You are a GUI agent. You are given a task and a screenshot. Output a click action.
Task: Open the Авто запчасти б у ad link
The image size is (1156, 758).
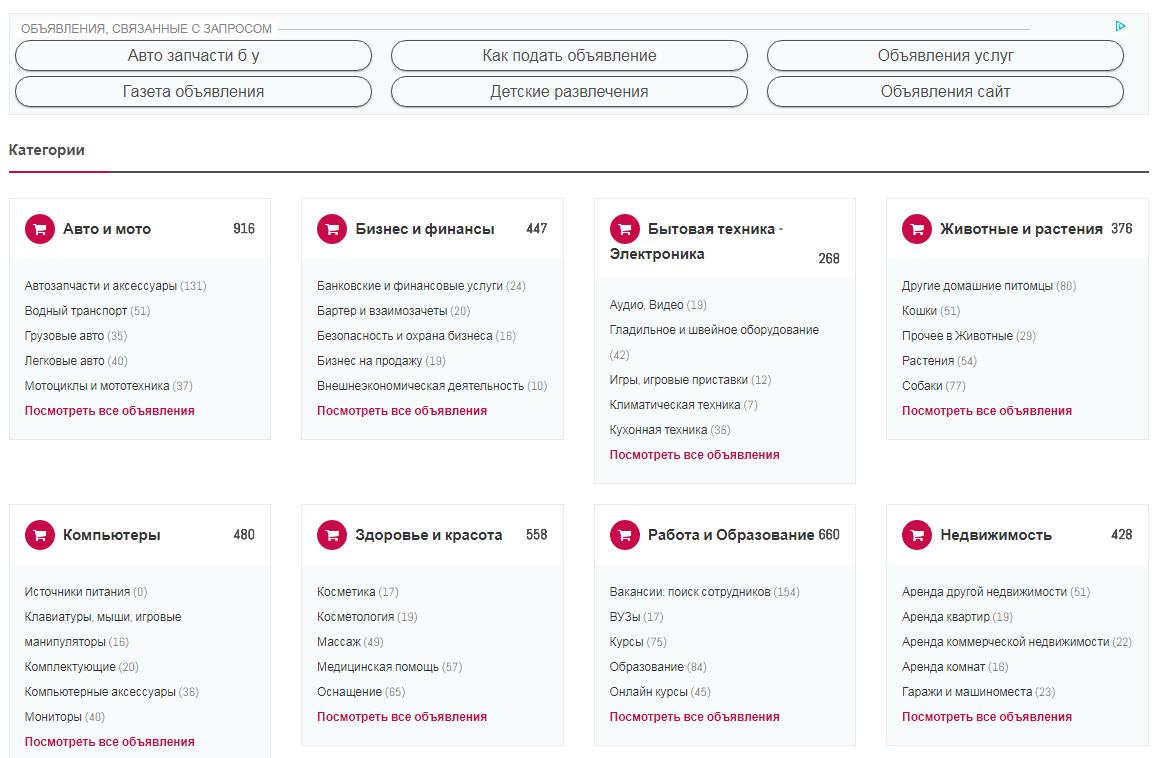193,55
